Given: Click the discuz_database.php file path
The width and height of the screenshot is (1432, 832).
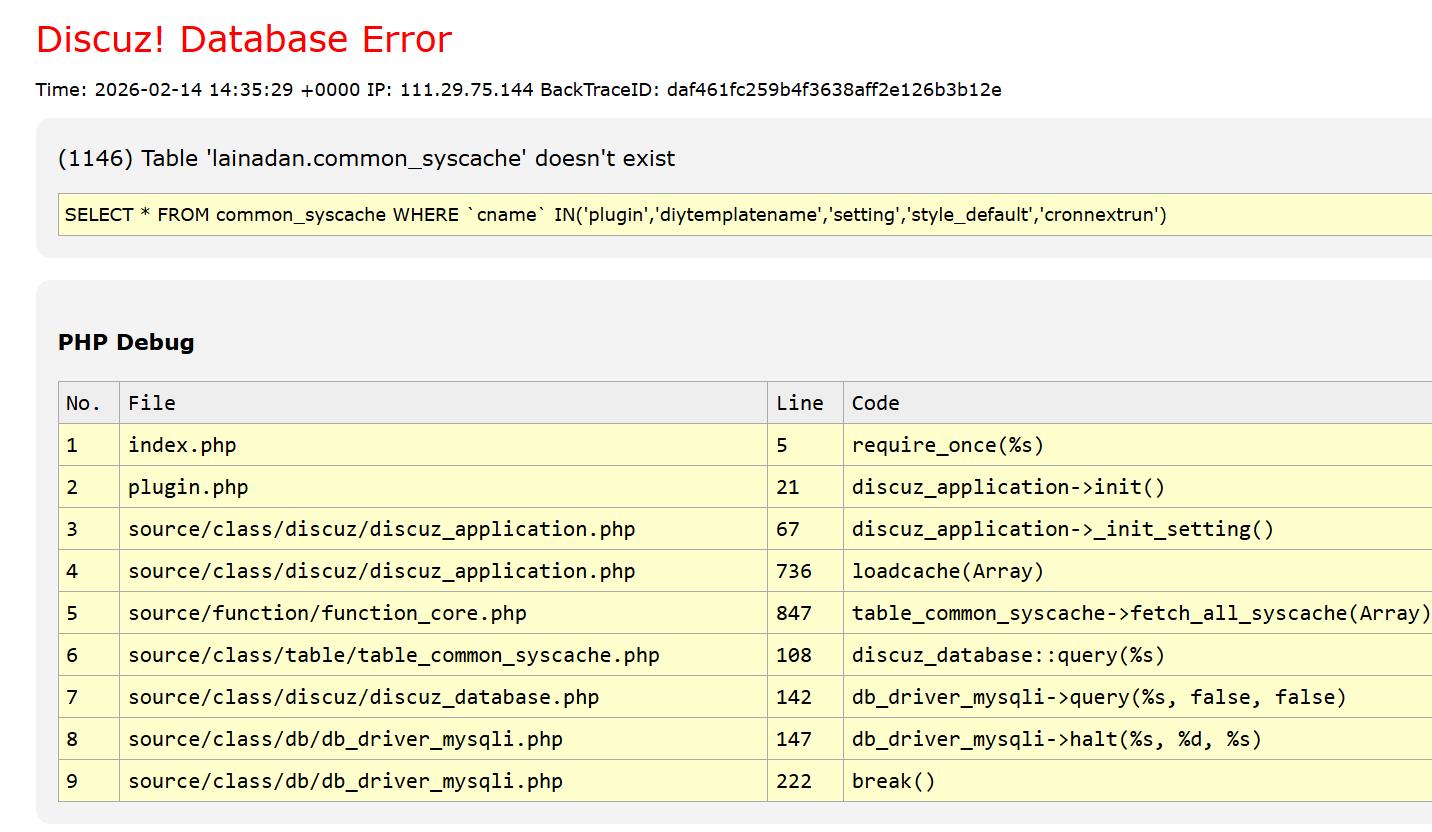Looking at the screenshot, I should point(363,697).
